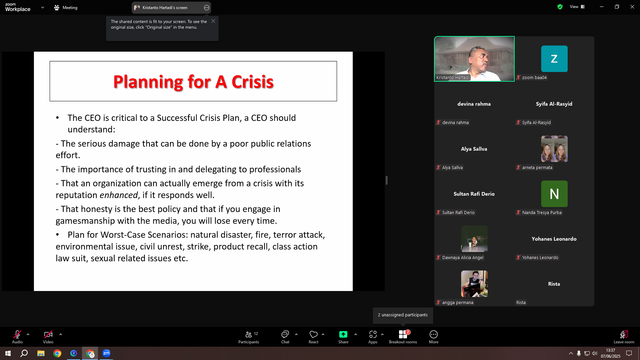640x360 pixels.
Task: Click the system tray microphone icon
Action: (x=579, y=353)
